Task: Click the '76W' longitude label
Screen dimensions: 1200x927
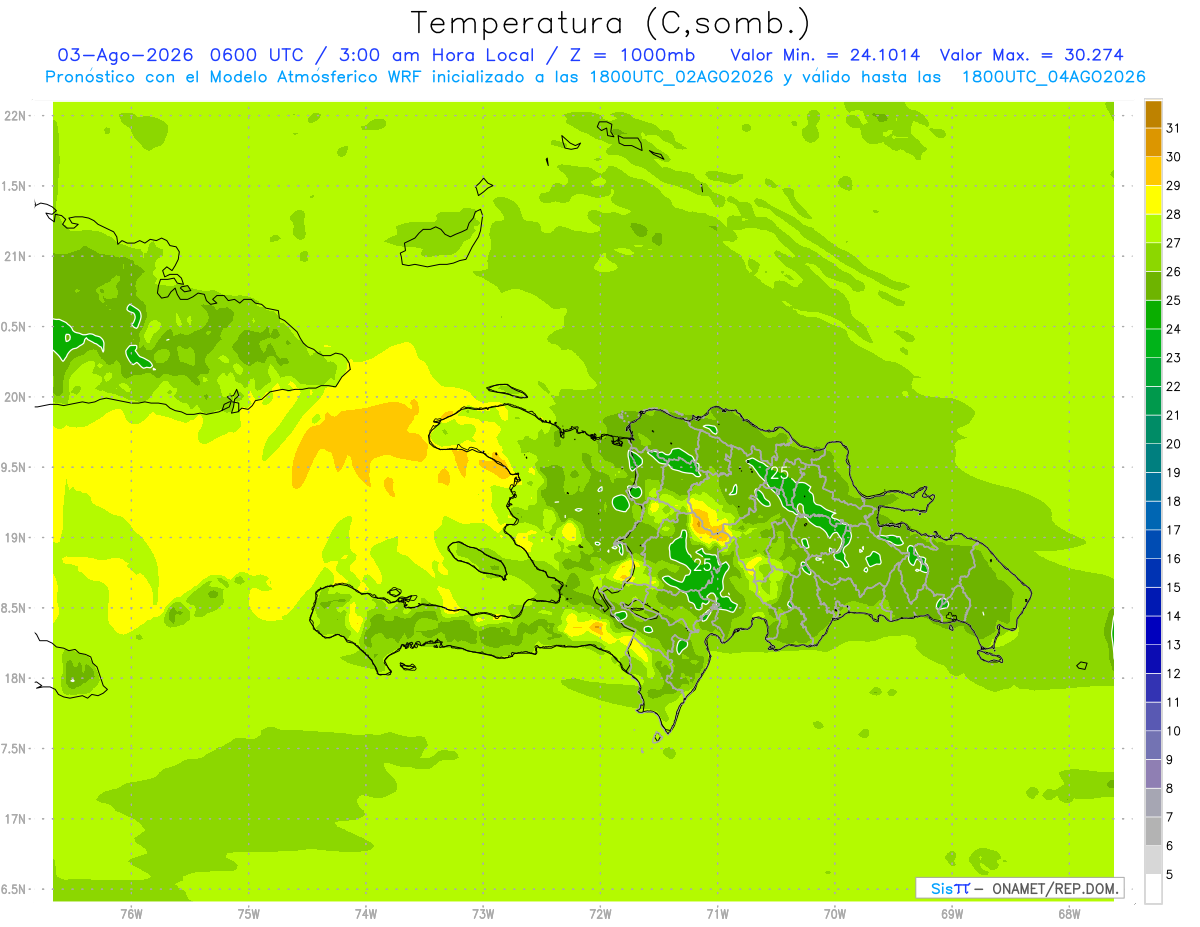Action: pyautogui.click(x=131, y=914)
